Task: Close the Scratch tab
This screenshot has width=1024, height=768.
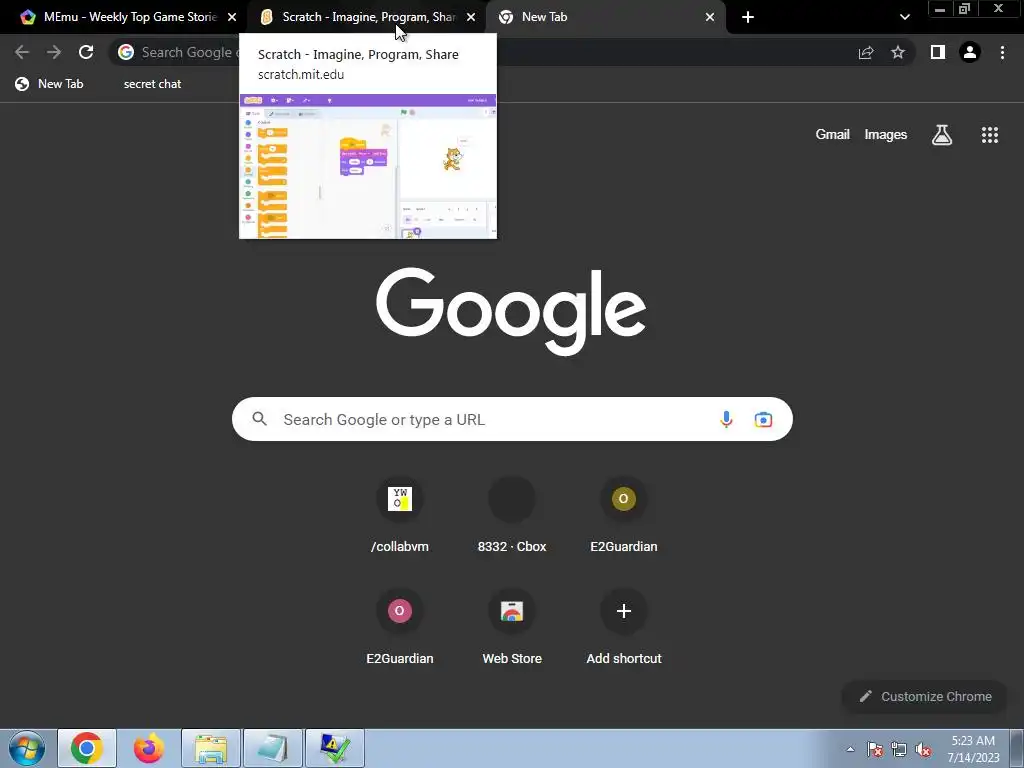Action: click(x=471, y=17)
